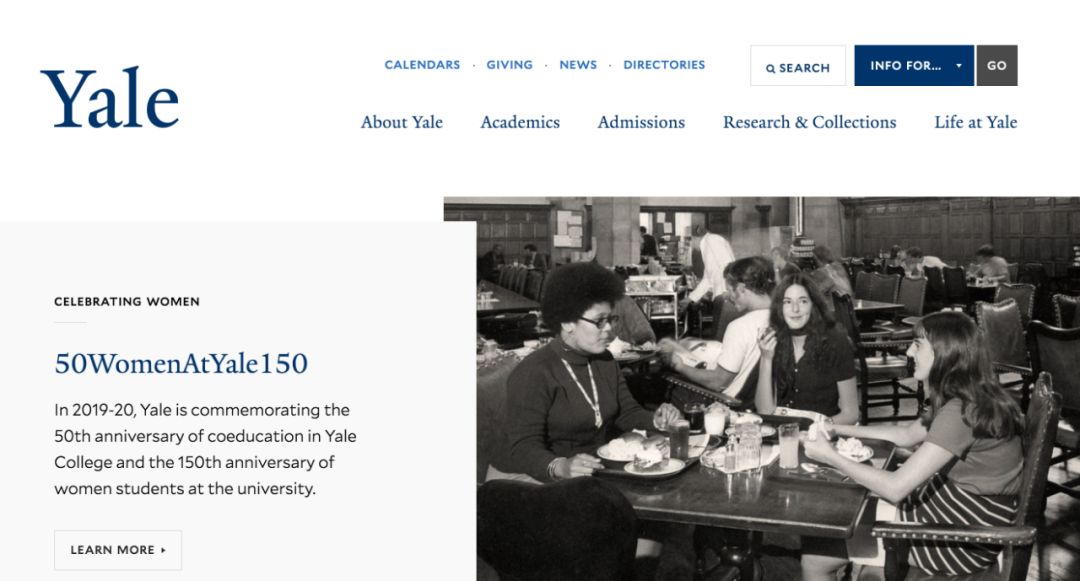The width and height of the screenshot is (1080, 581).
Task: Select Research & Collections in the navigation
Action: click(x=809, y=122)
